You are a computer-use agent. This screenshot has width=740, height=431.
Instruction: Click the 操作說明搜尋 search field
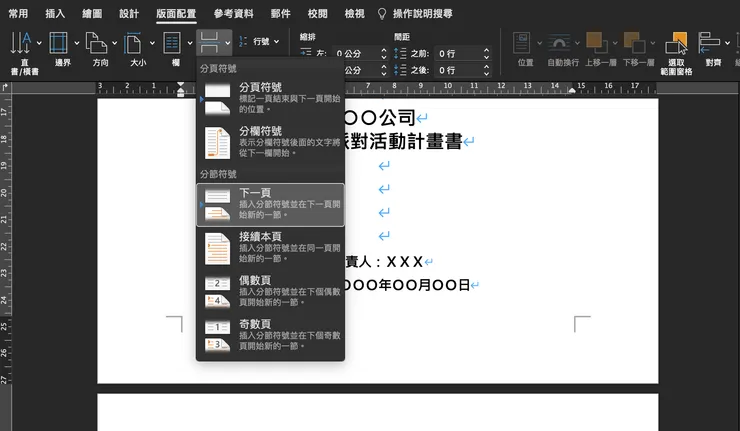pyautogui.click(x=422, y=14)
